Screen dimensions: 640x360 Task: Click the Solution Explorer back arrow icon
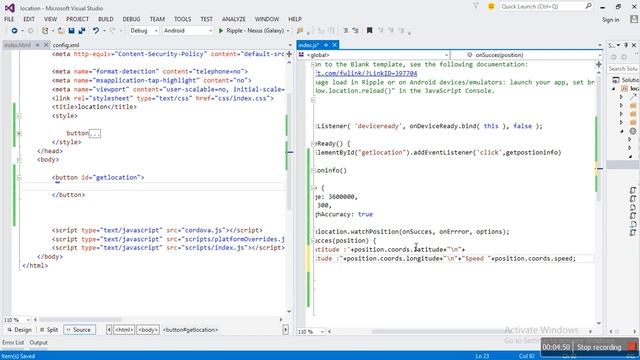(x=613, y=57)
